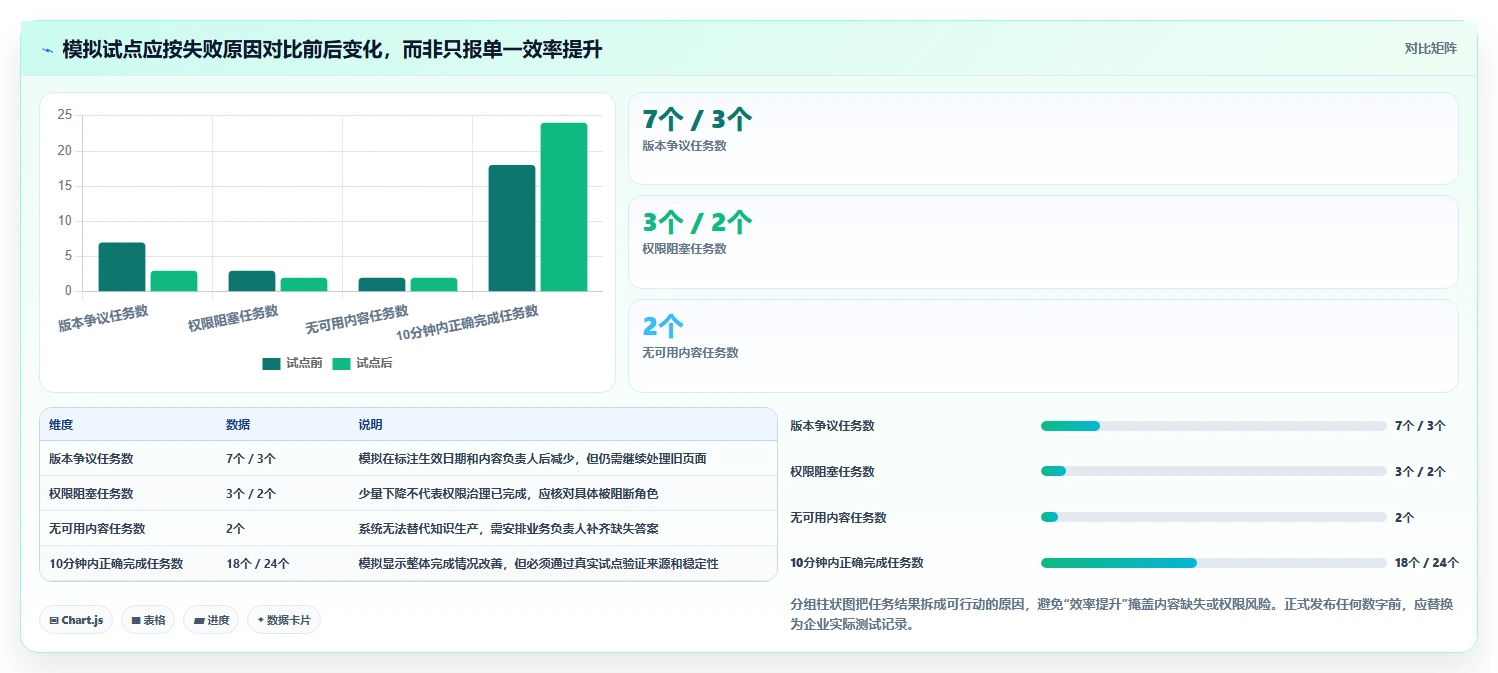Open the 7个 / 3个 data card
Viewport: 1498px width, 673px height.
point(1043,139)
